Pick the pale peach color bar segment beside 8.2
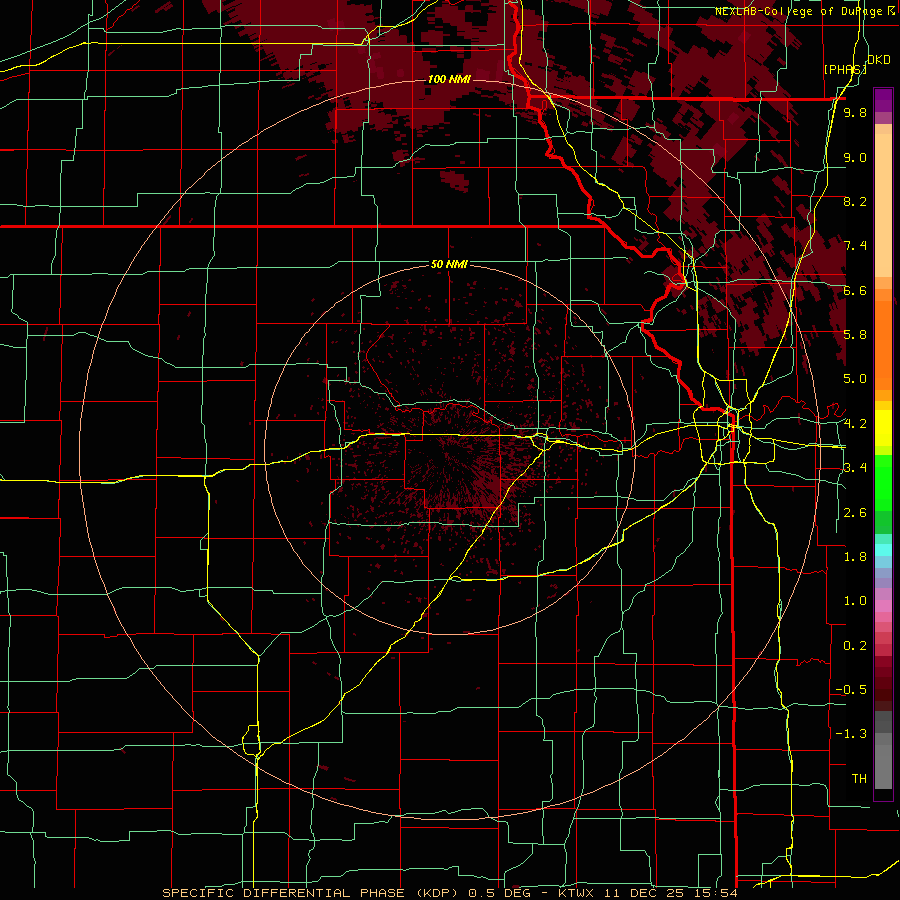900x900 pixels. tap(883, 205)
